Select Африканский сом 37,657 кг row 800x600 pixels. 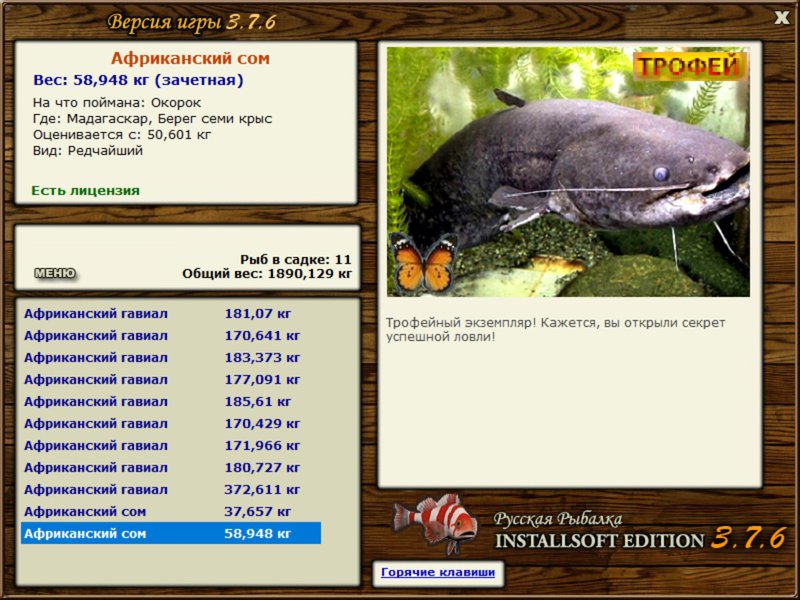tap(171, 511)
